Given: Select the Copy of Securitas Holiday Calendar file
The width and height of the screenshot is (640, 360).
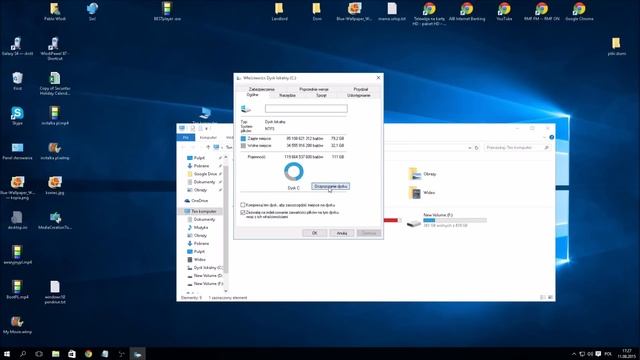Looking at the screenshot, I should pos(55,83).
